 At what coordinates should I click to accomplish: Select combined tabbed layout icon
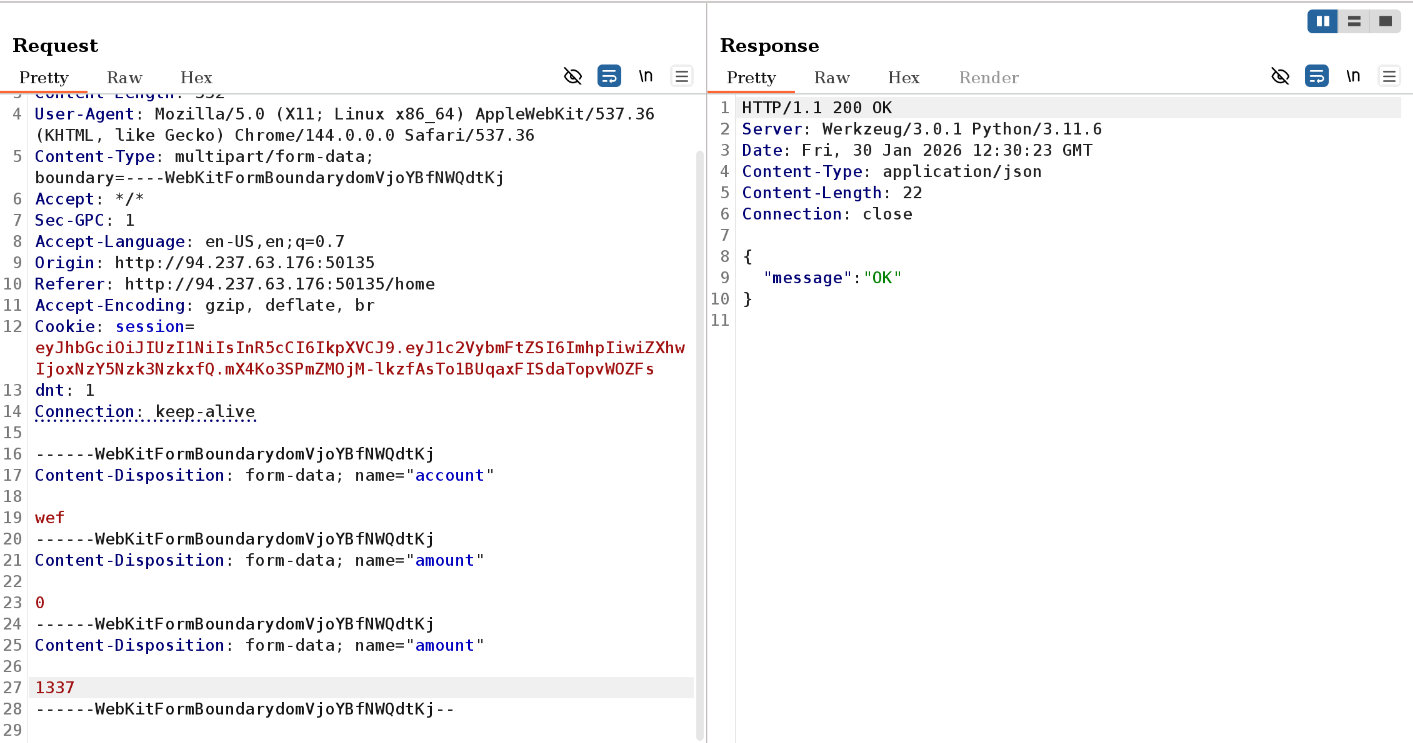click(x=1385, y=21)
